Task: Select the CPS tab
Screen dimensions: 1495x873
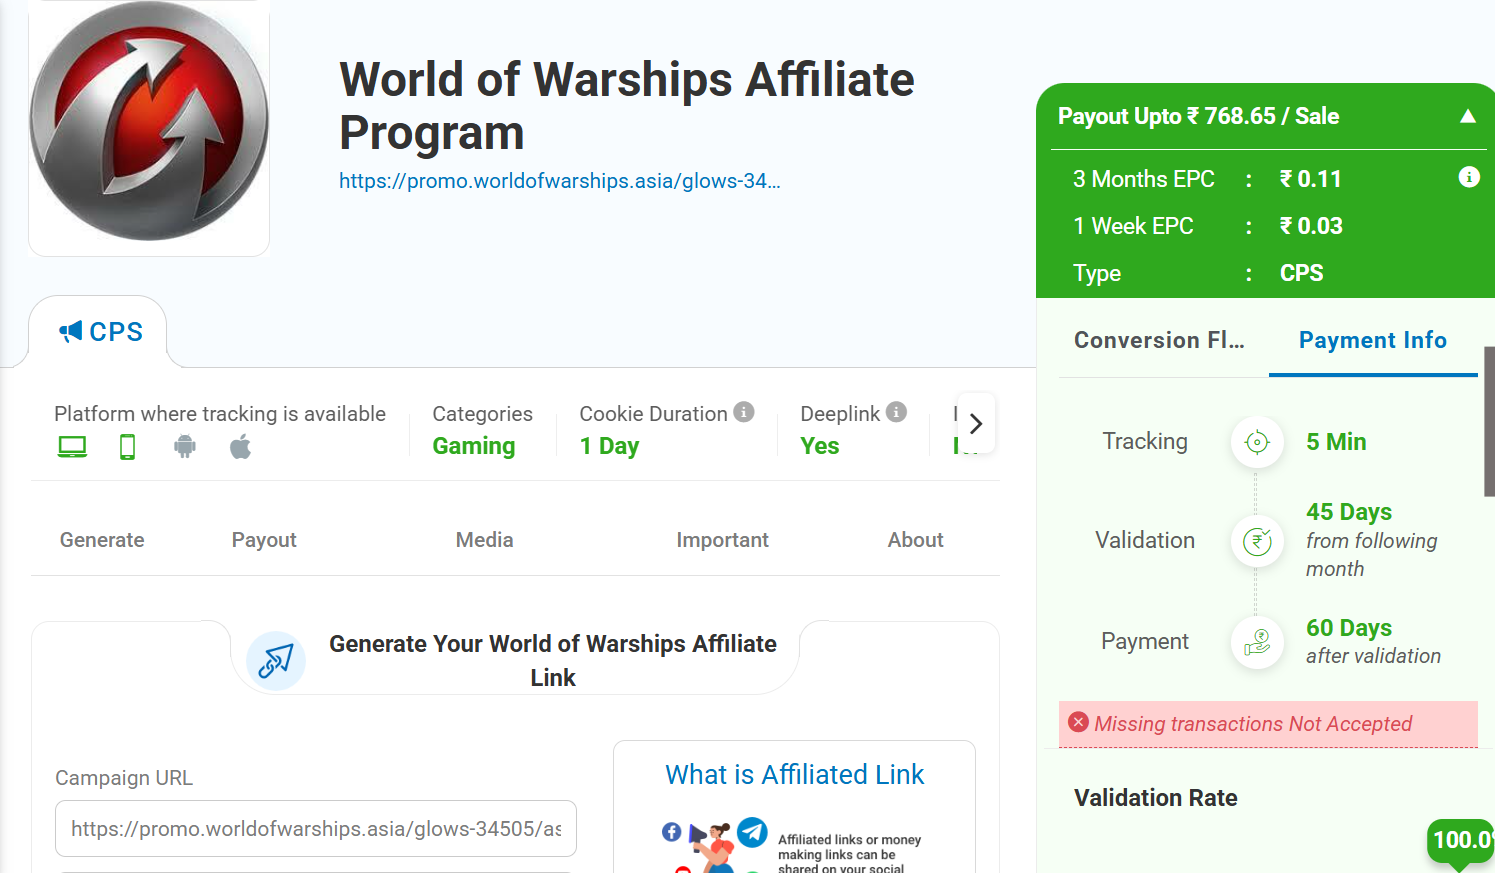Action: click(x=98, y=332)
